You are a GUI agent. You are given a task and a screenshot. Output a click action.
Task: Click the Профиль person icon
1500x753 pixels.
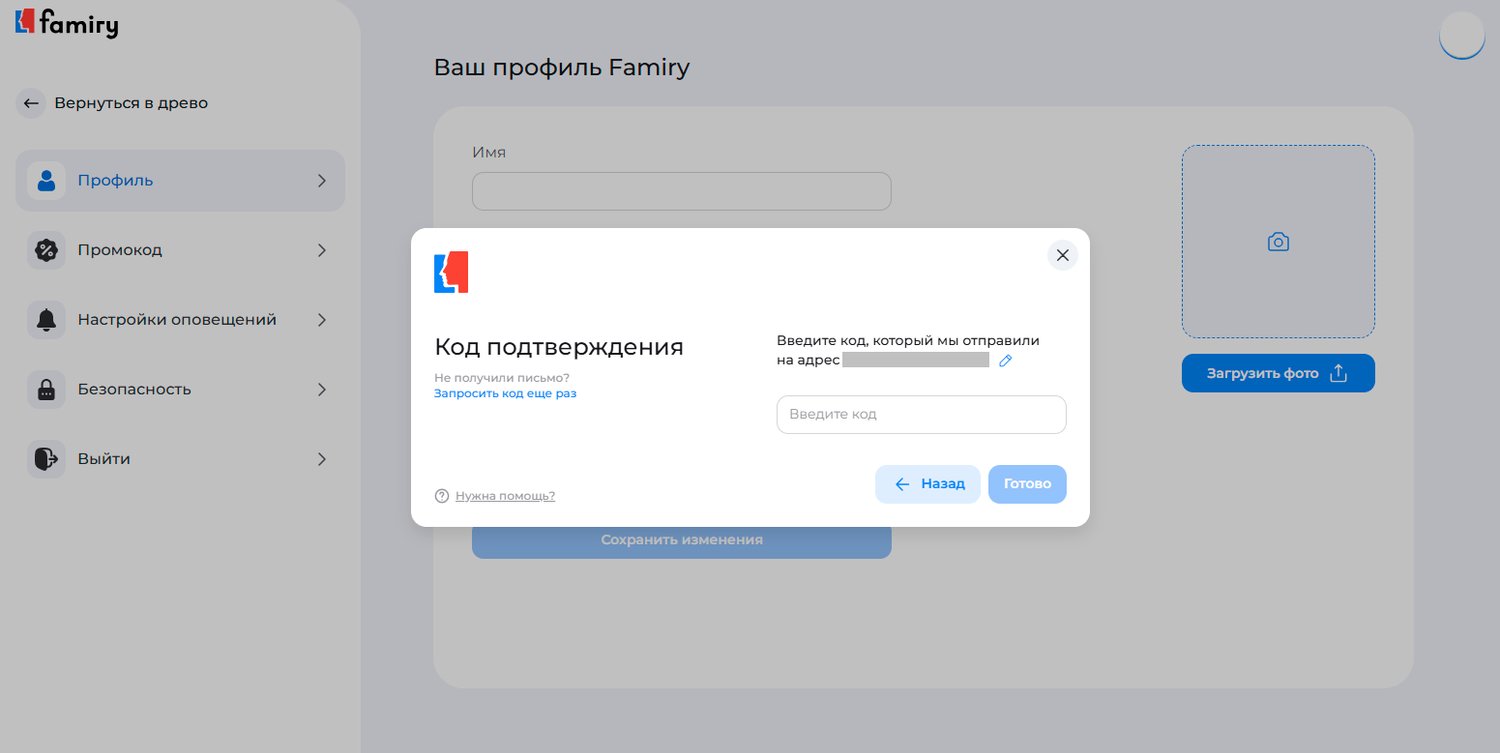[46, 181]
